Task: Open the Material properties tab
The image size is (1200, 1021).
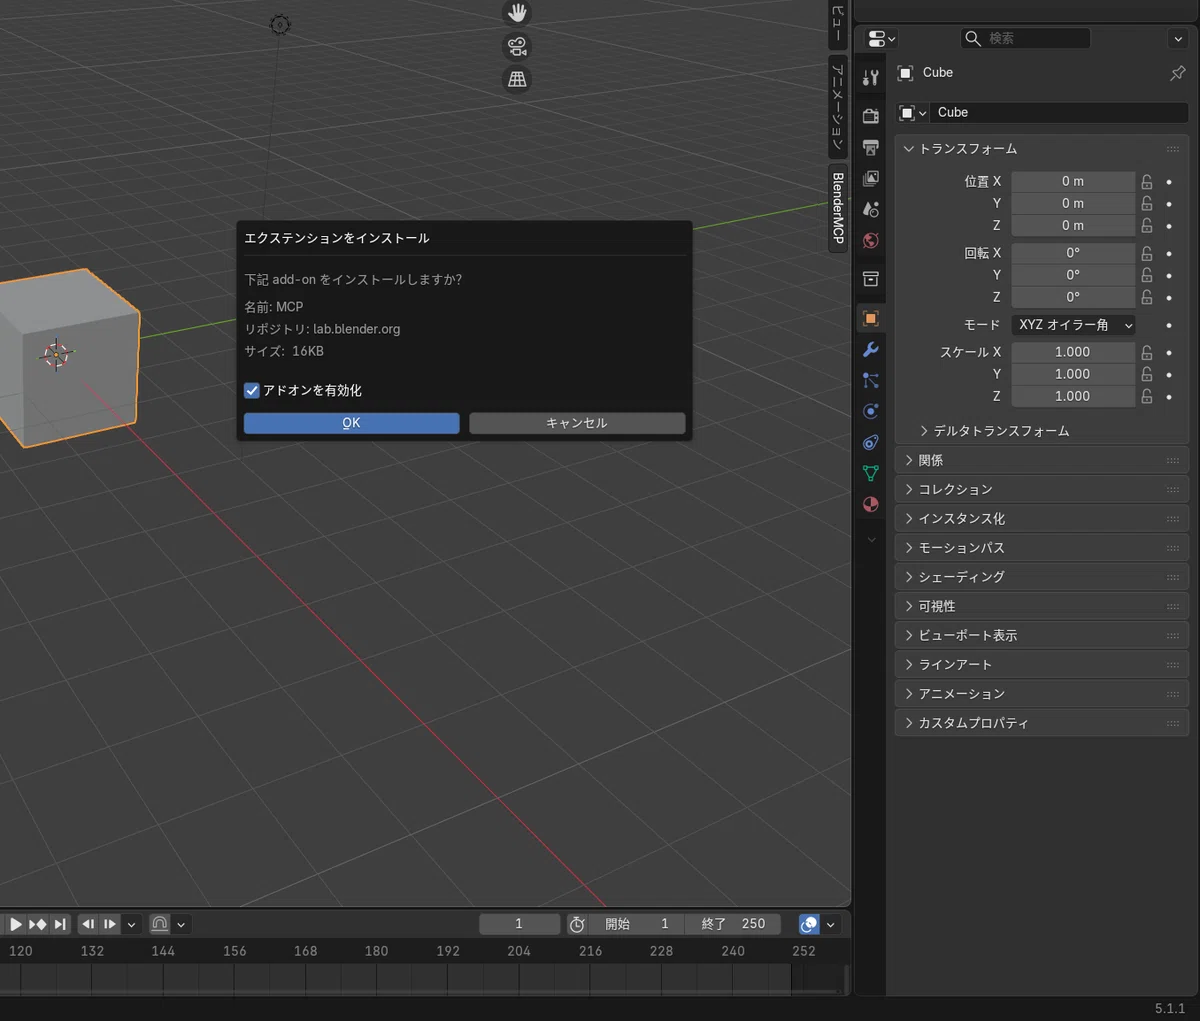Action: pos(871,504)
